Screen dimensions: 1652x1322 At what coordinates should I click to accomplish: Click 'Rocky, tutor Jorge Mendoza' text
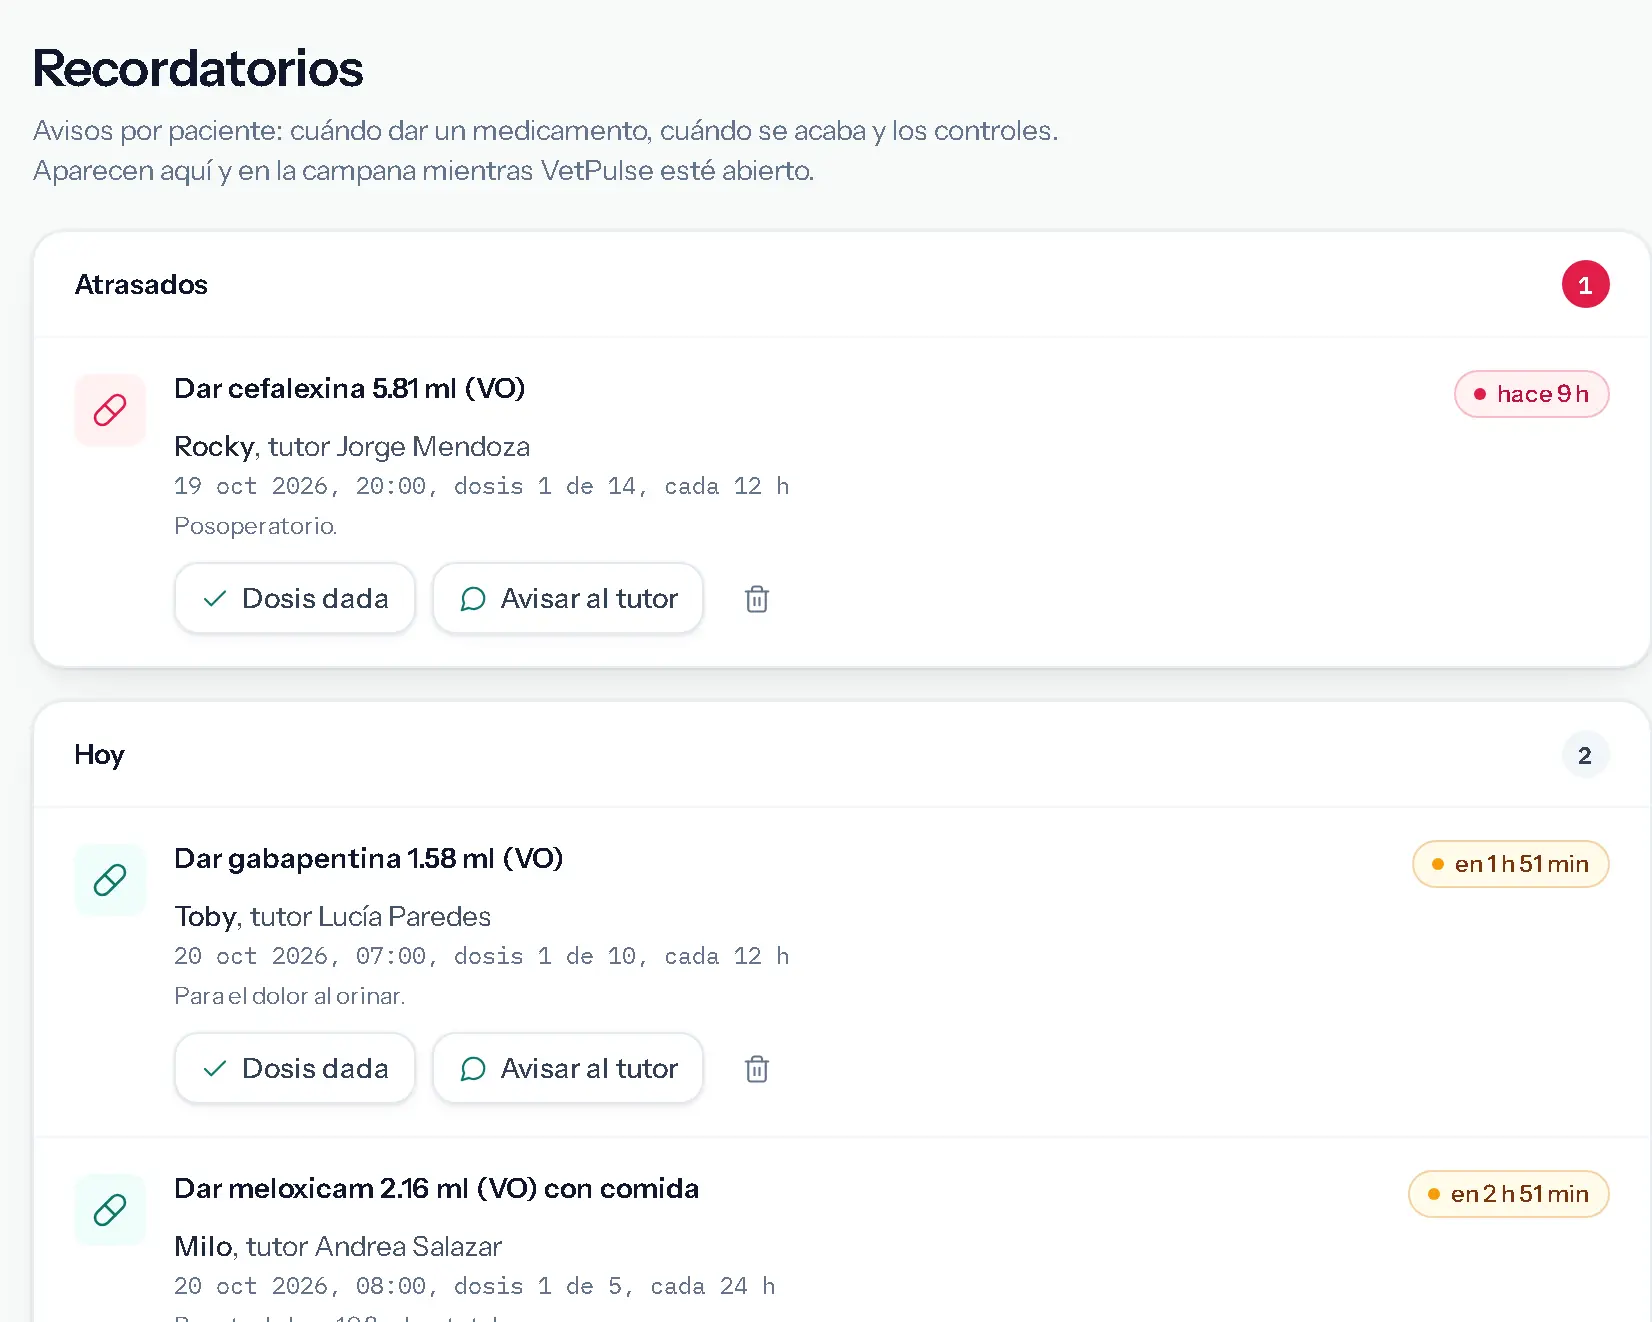pyautogui.click(x=352, y=446)
